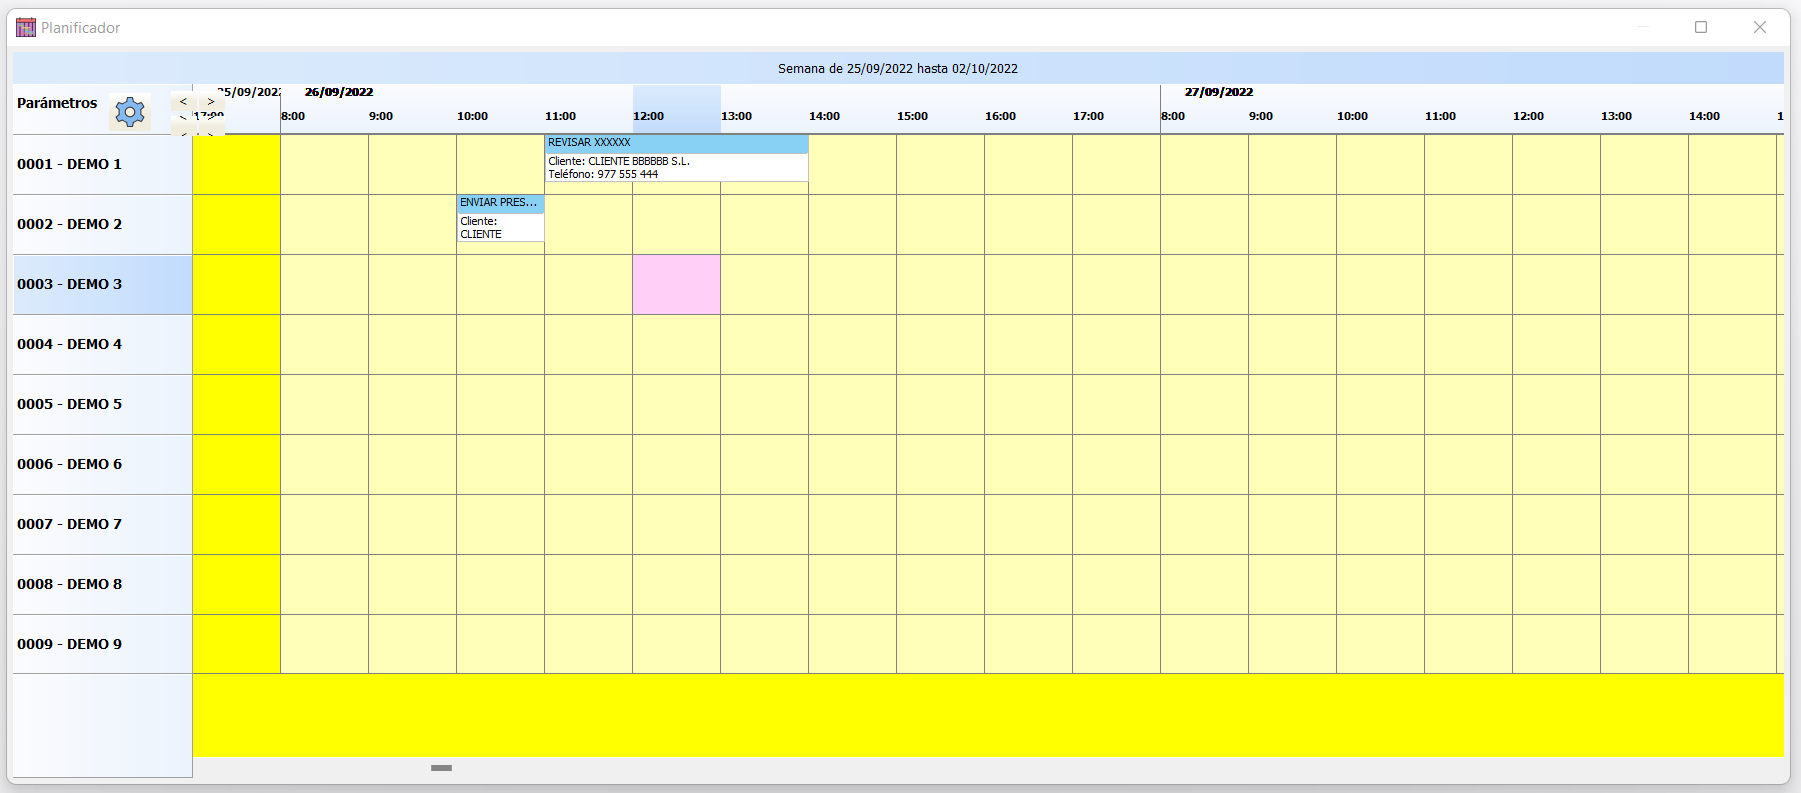Click 'Cliente: CLIENTE BBBBBB S.L.' text in appointment
The height and width of the screenshot is (793, 1801).
pyautogui.click(x=619, y=161)
